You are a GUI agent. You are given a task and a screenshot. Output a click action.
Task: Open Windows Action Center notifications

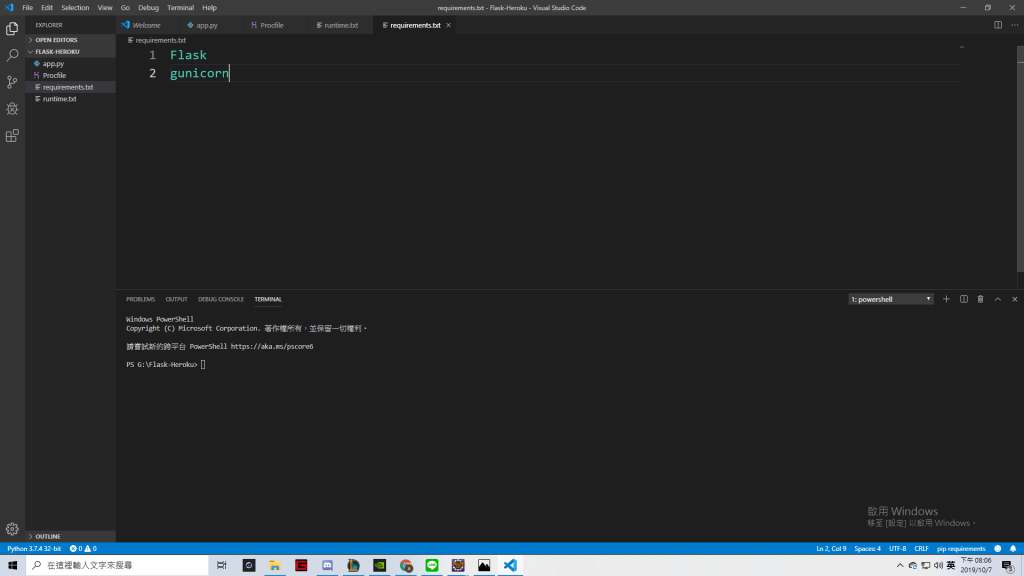[x=1008, y=565]
